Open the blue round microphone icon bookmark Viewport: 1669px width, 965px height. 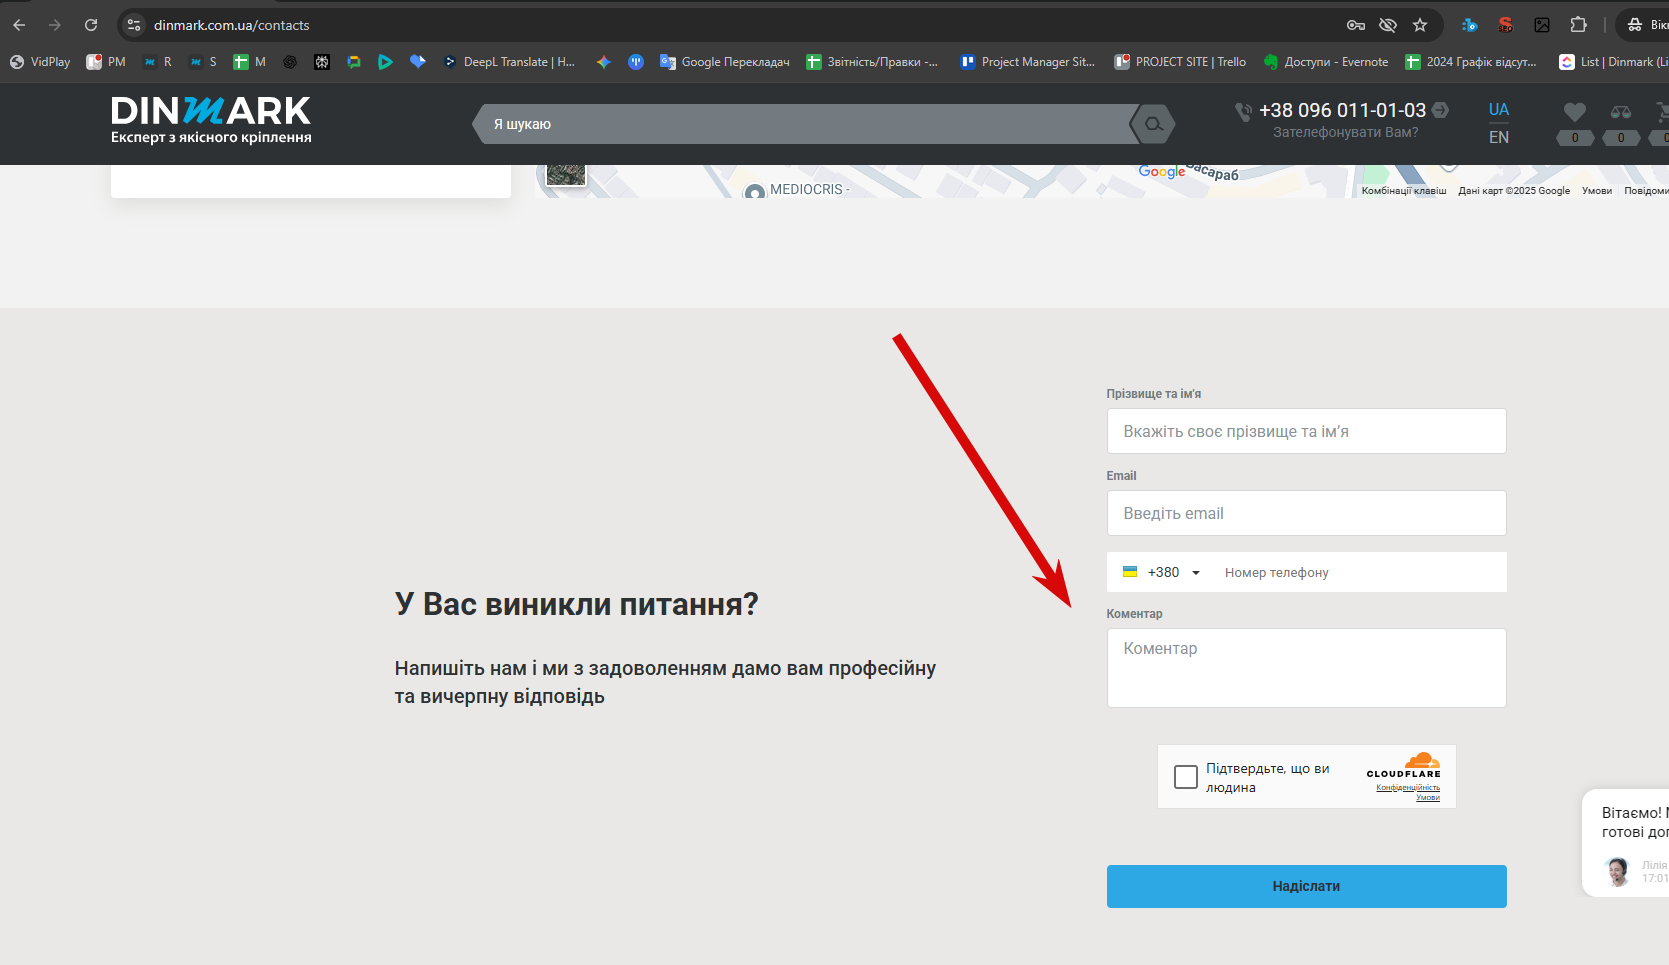click(x=636, y=62)
